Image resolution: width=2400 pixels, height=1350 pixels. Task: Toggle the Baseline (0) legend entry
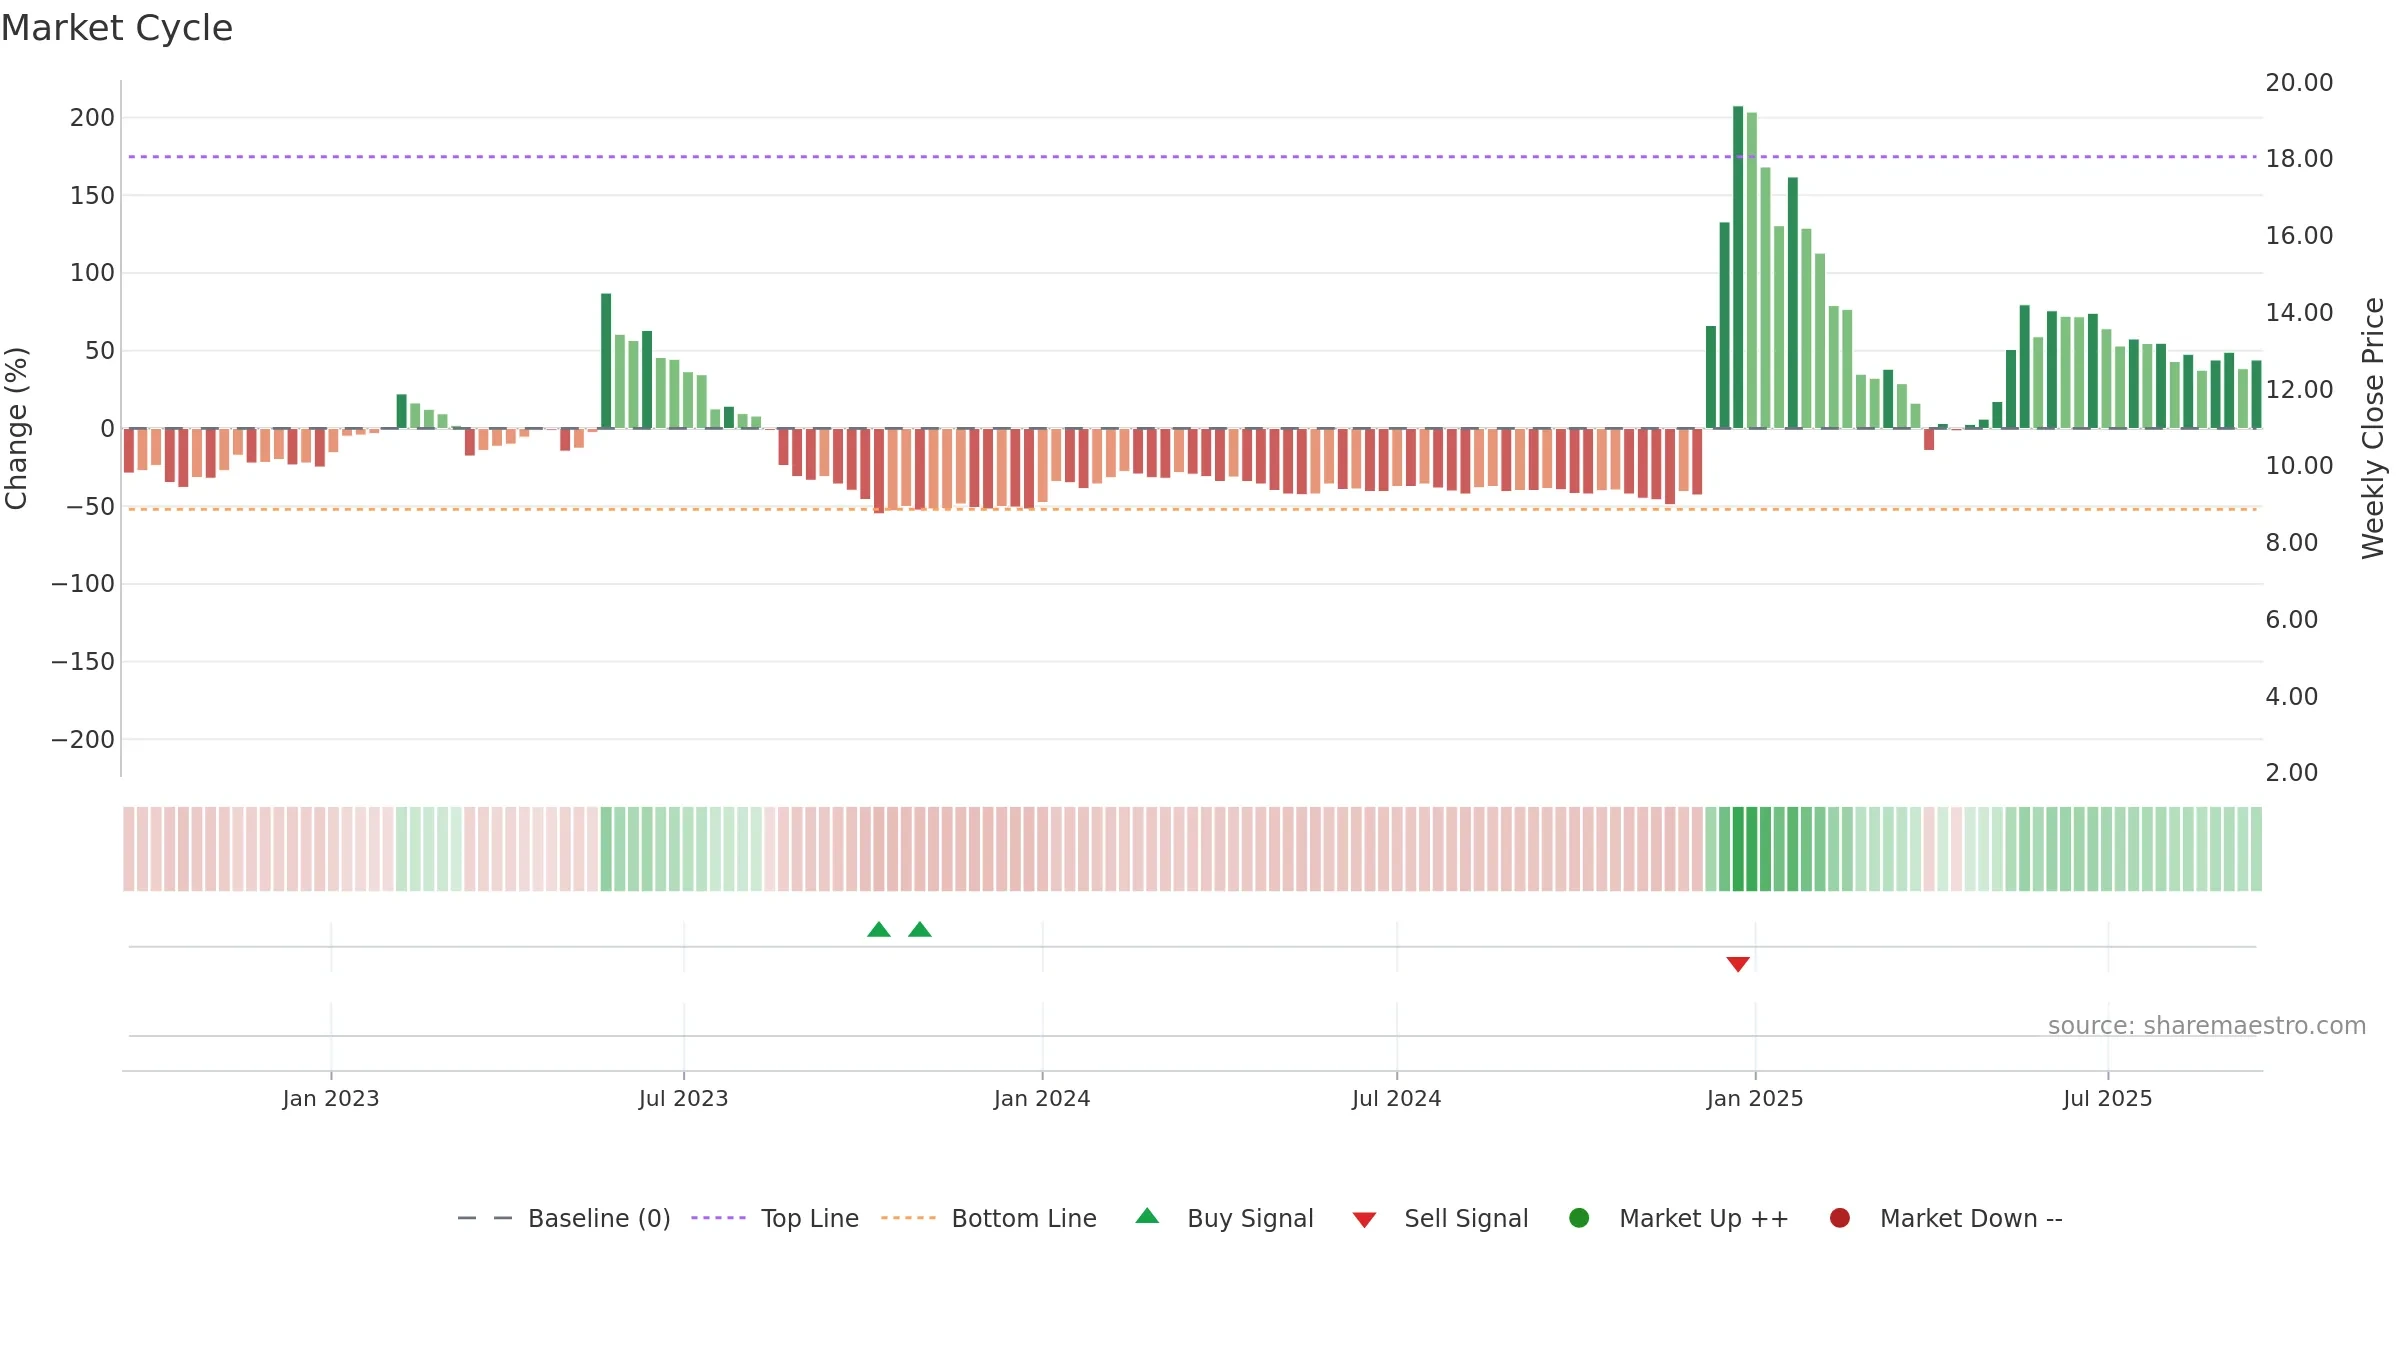[x=564, y=1218]
